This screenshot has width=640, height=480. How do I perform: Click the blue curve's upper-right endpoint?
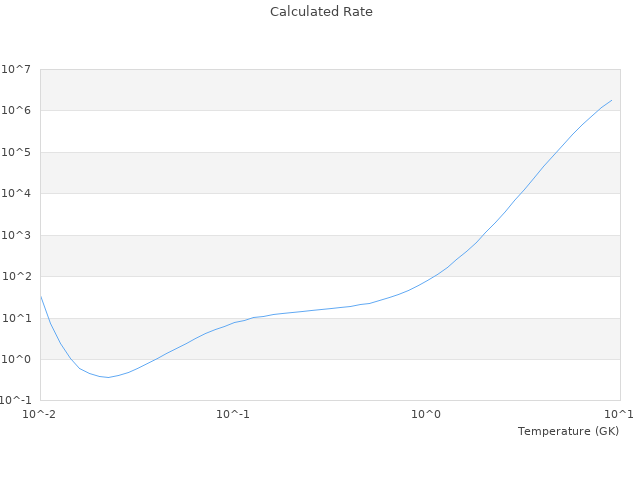click(x=612, y=99)
